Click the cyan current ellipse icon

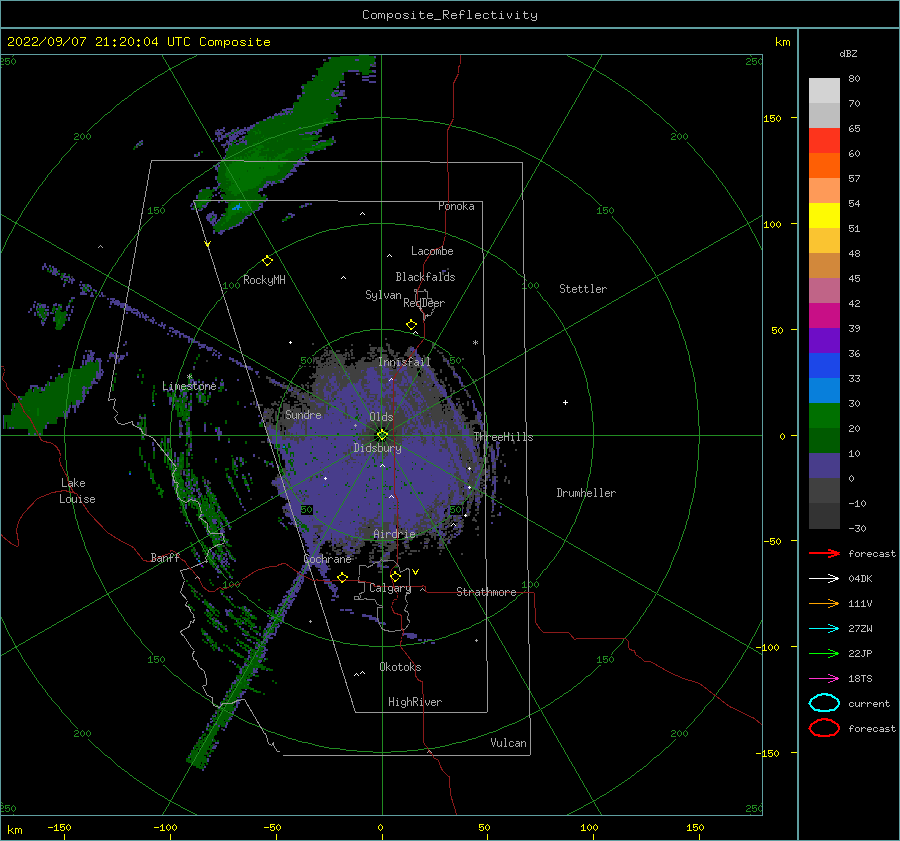coord(824,703)
